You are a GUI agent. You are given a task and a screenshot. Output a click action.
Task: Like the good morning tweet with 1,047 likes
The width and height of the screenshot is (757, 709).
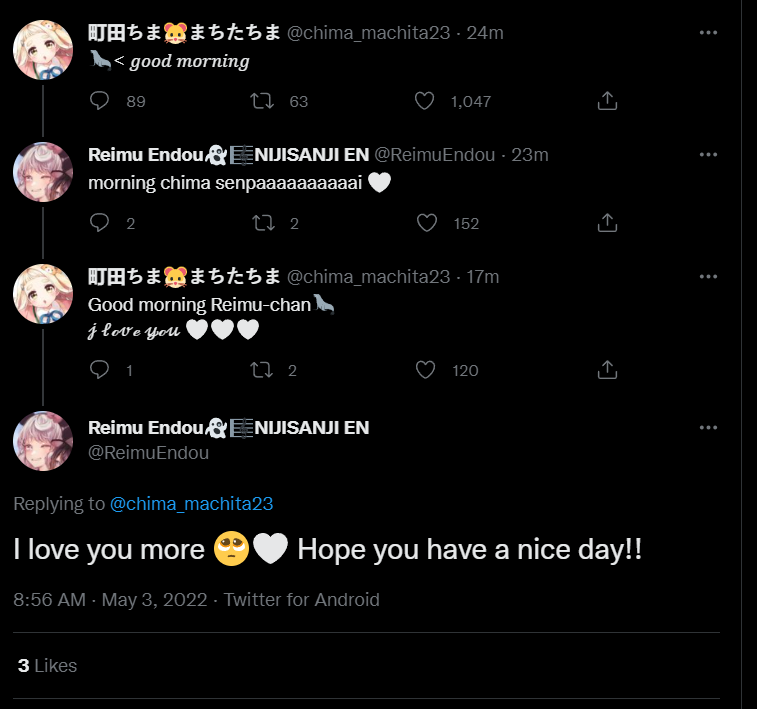point(425,101)
